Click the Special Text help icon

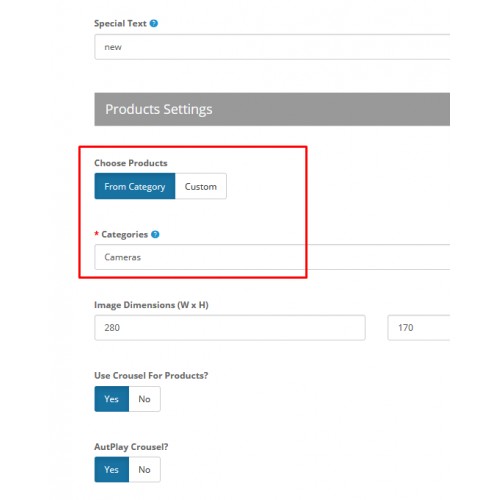click(154, 23)
